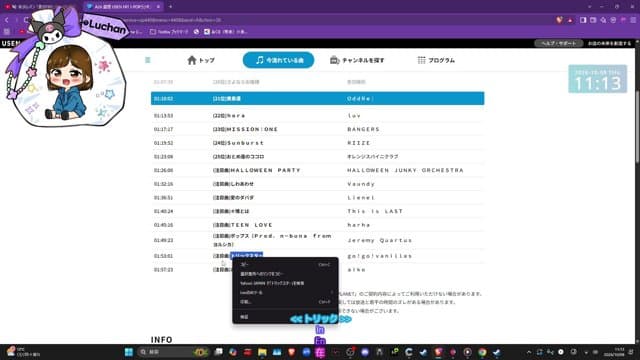640x360 pixels.
Task: Open the weather widget in the taskbar
Action: point(24,352)
